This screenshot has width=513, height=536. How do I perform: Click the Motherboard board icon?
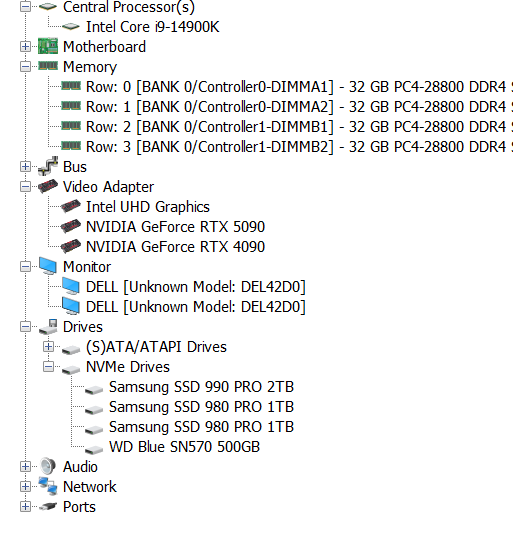(48, 46)
